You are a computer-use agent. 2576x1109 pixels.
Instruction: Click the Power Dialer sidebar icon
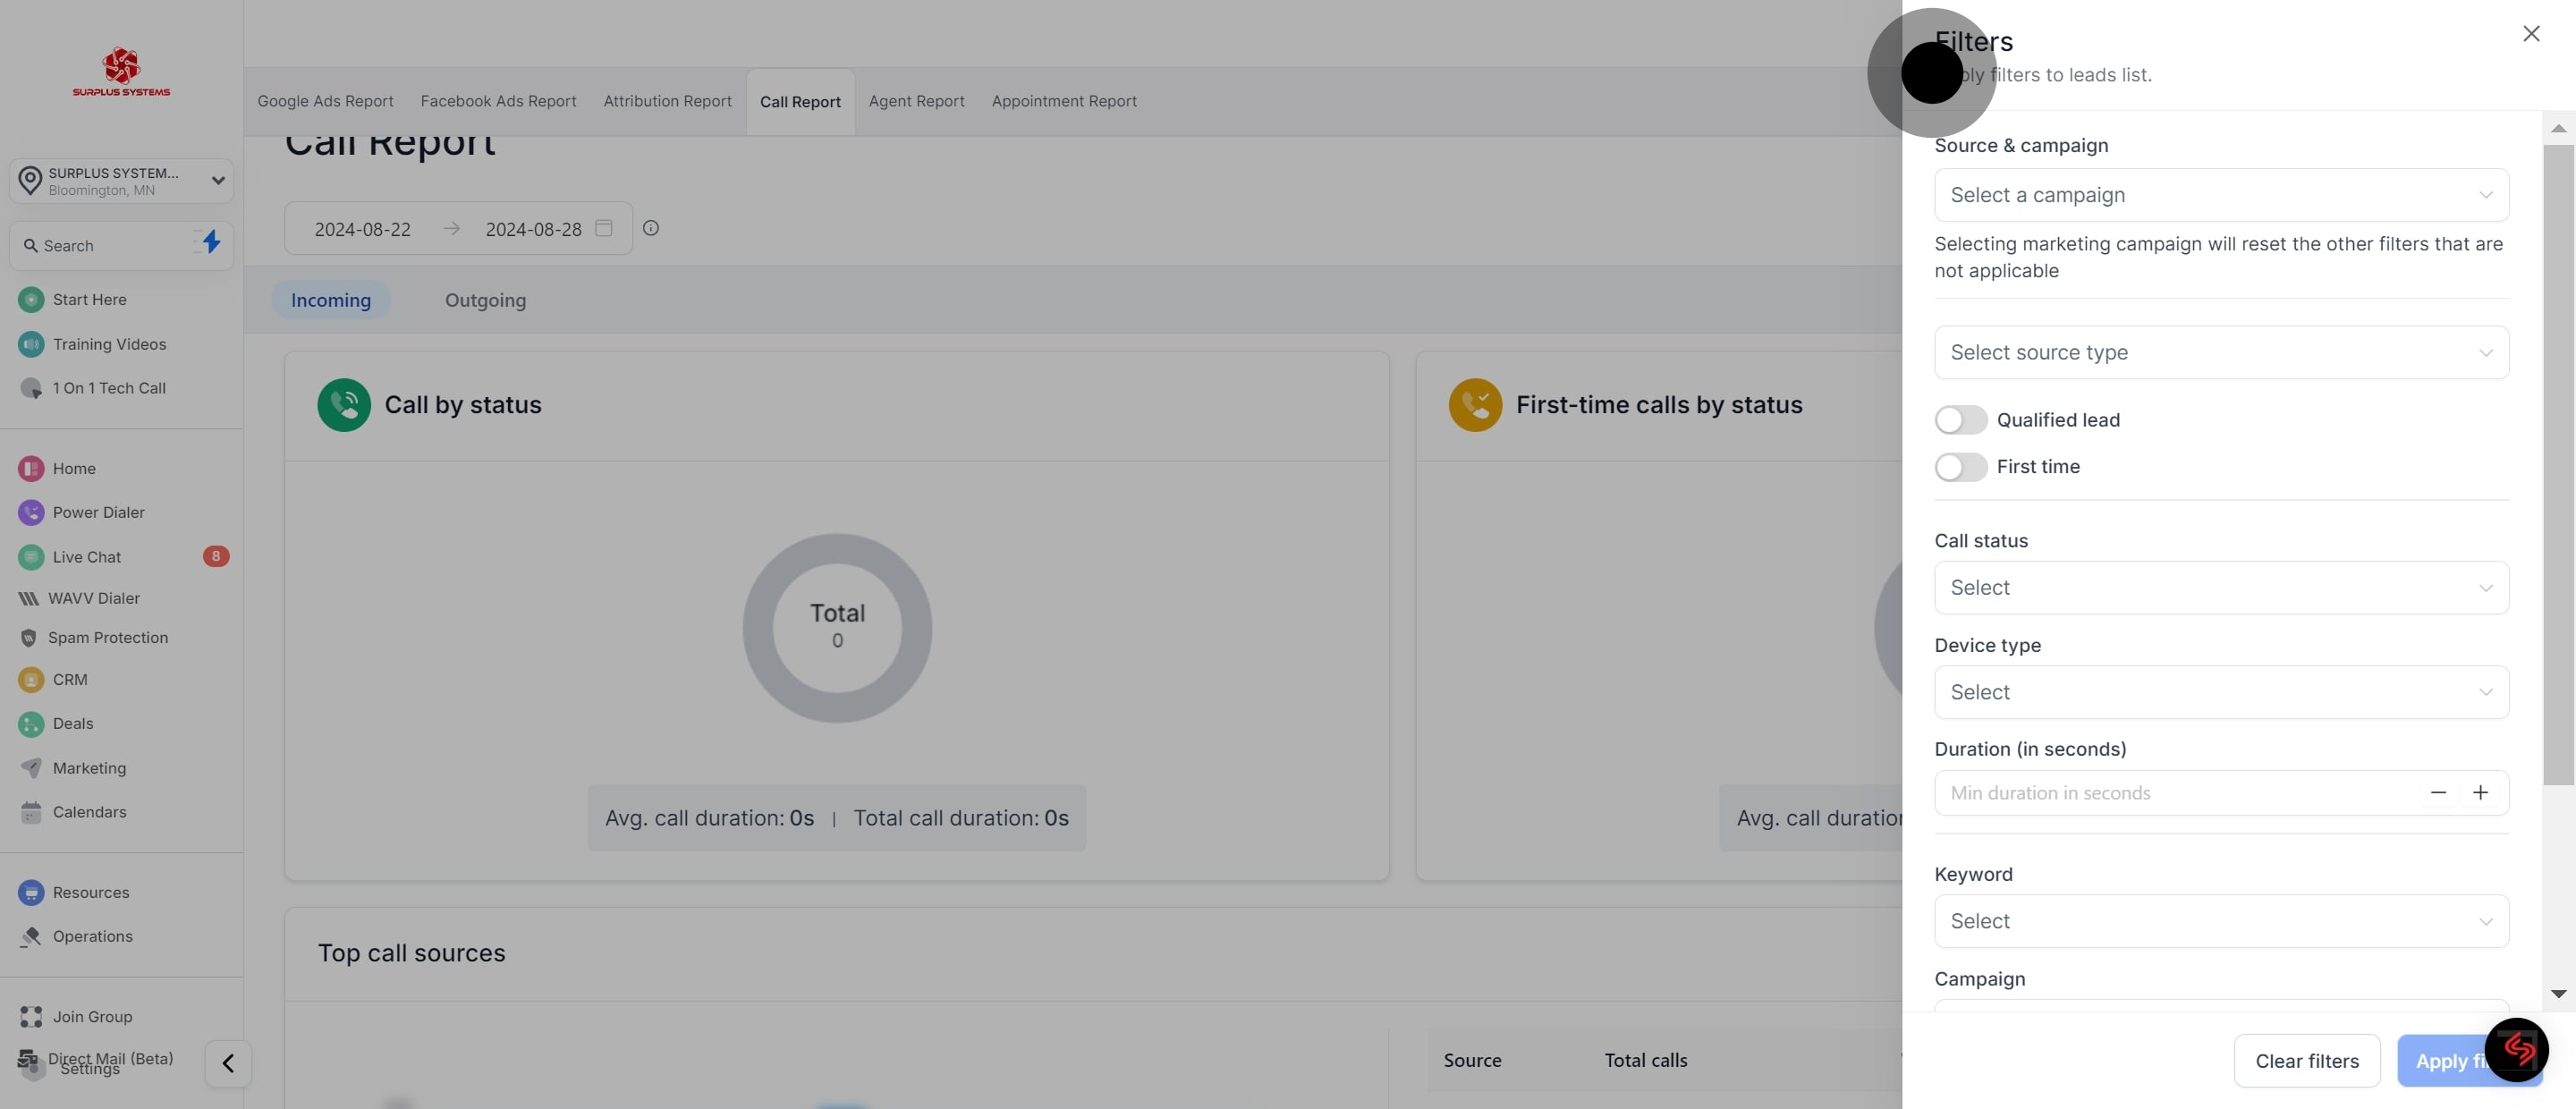tap(31, 512)
